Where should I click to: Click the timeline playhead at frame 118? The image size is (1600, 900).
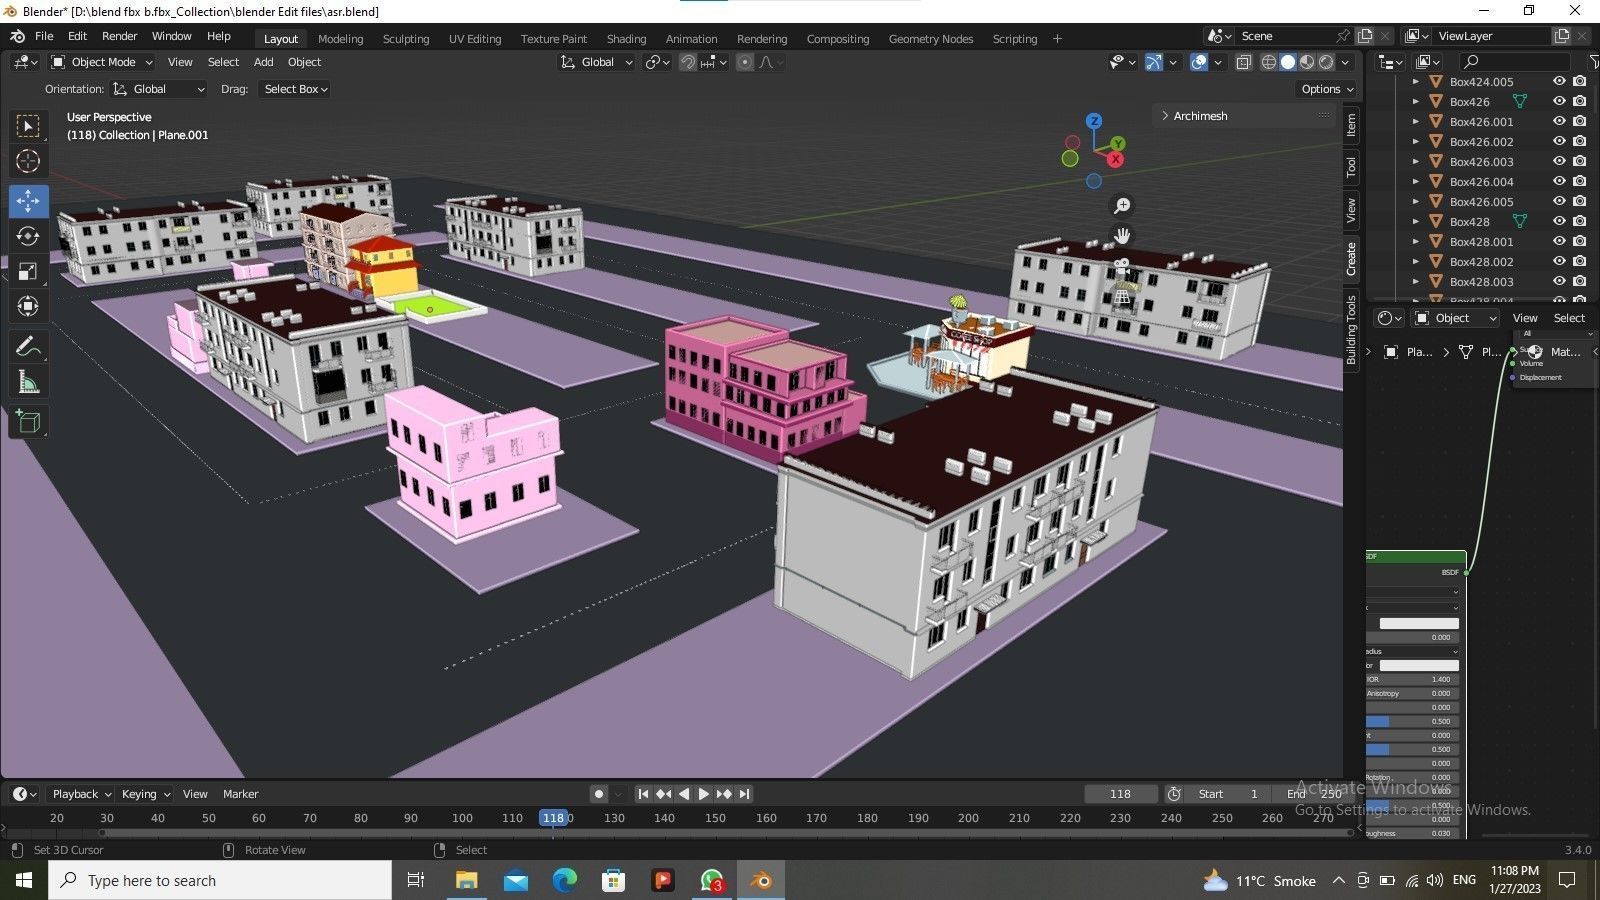tap(553, 818)
